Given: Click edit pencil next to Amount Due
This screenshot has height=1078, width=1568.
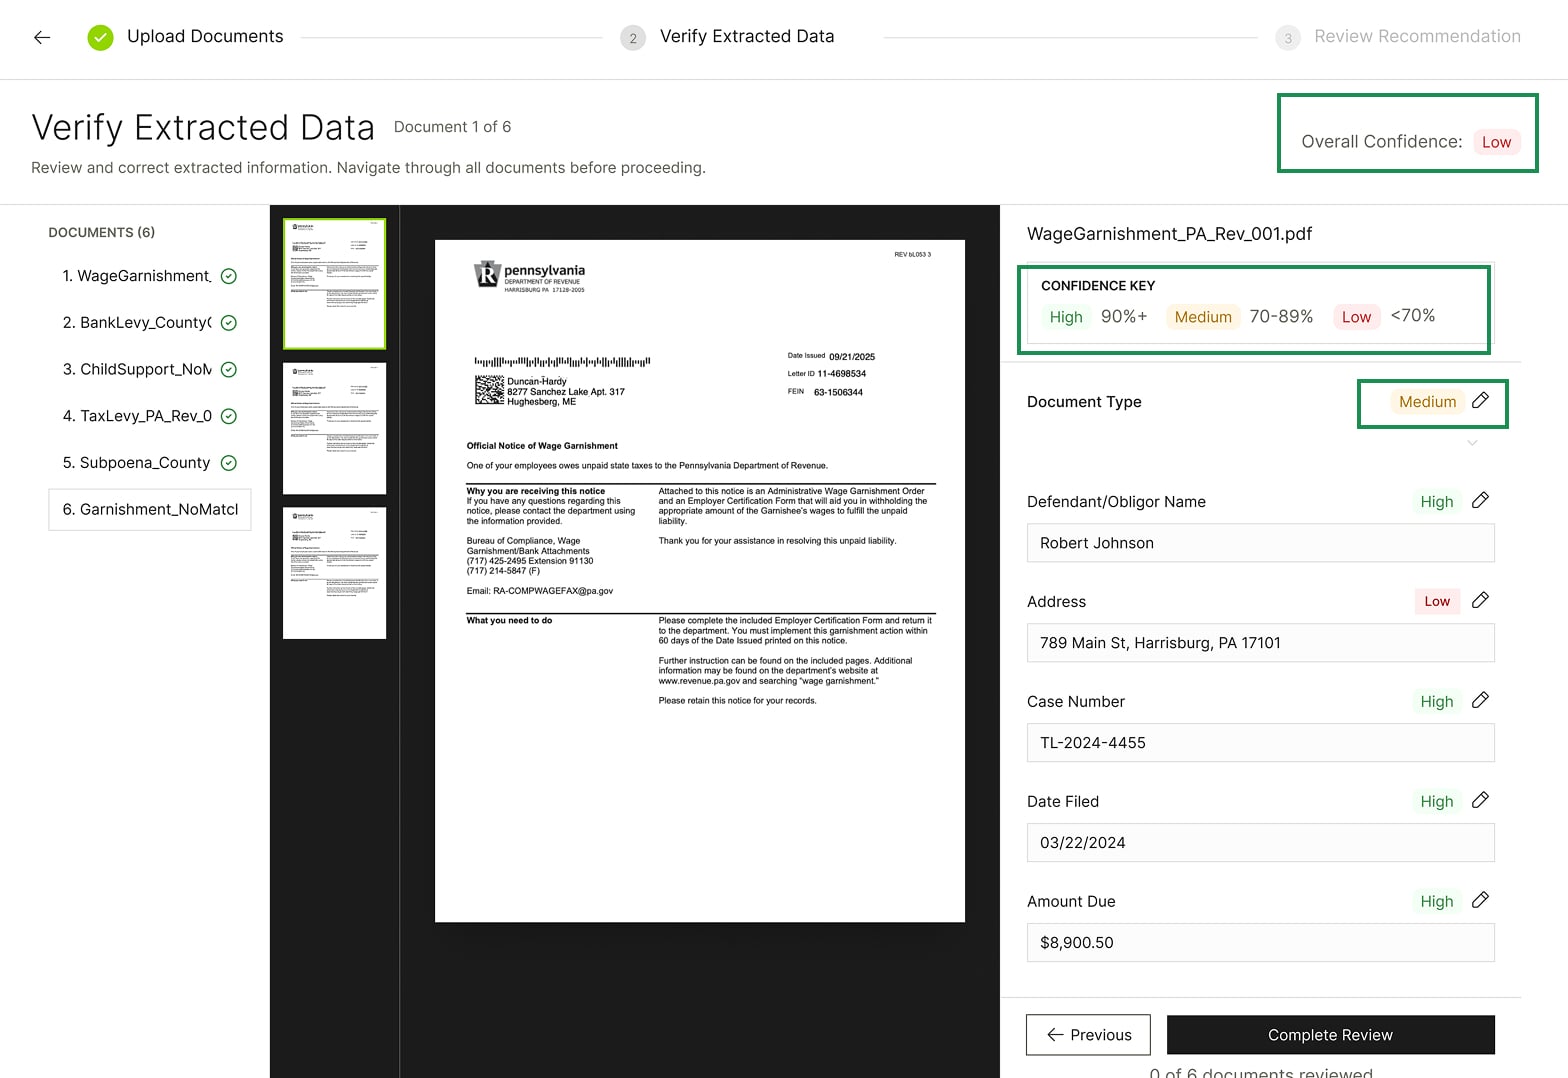Looking at the screenshot, I should coord(1480,901).
